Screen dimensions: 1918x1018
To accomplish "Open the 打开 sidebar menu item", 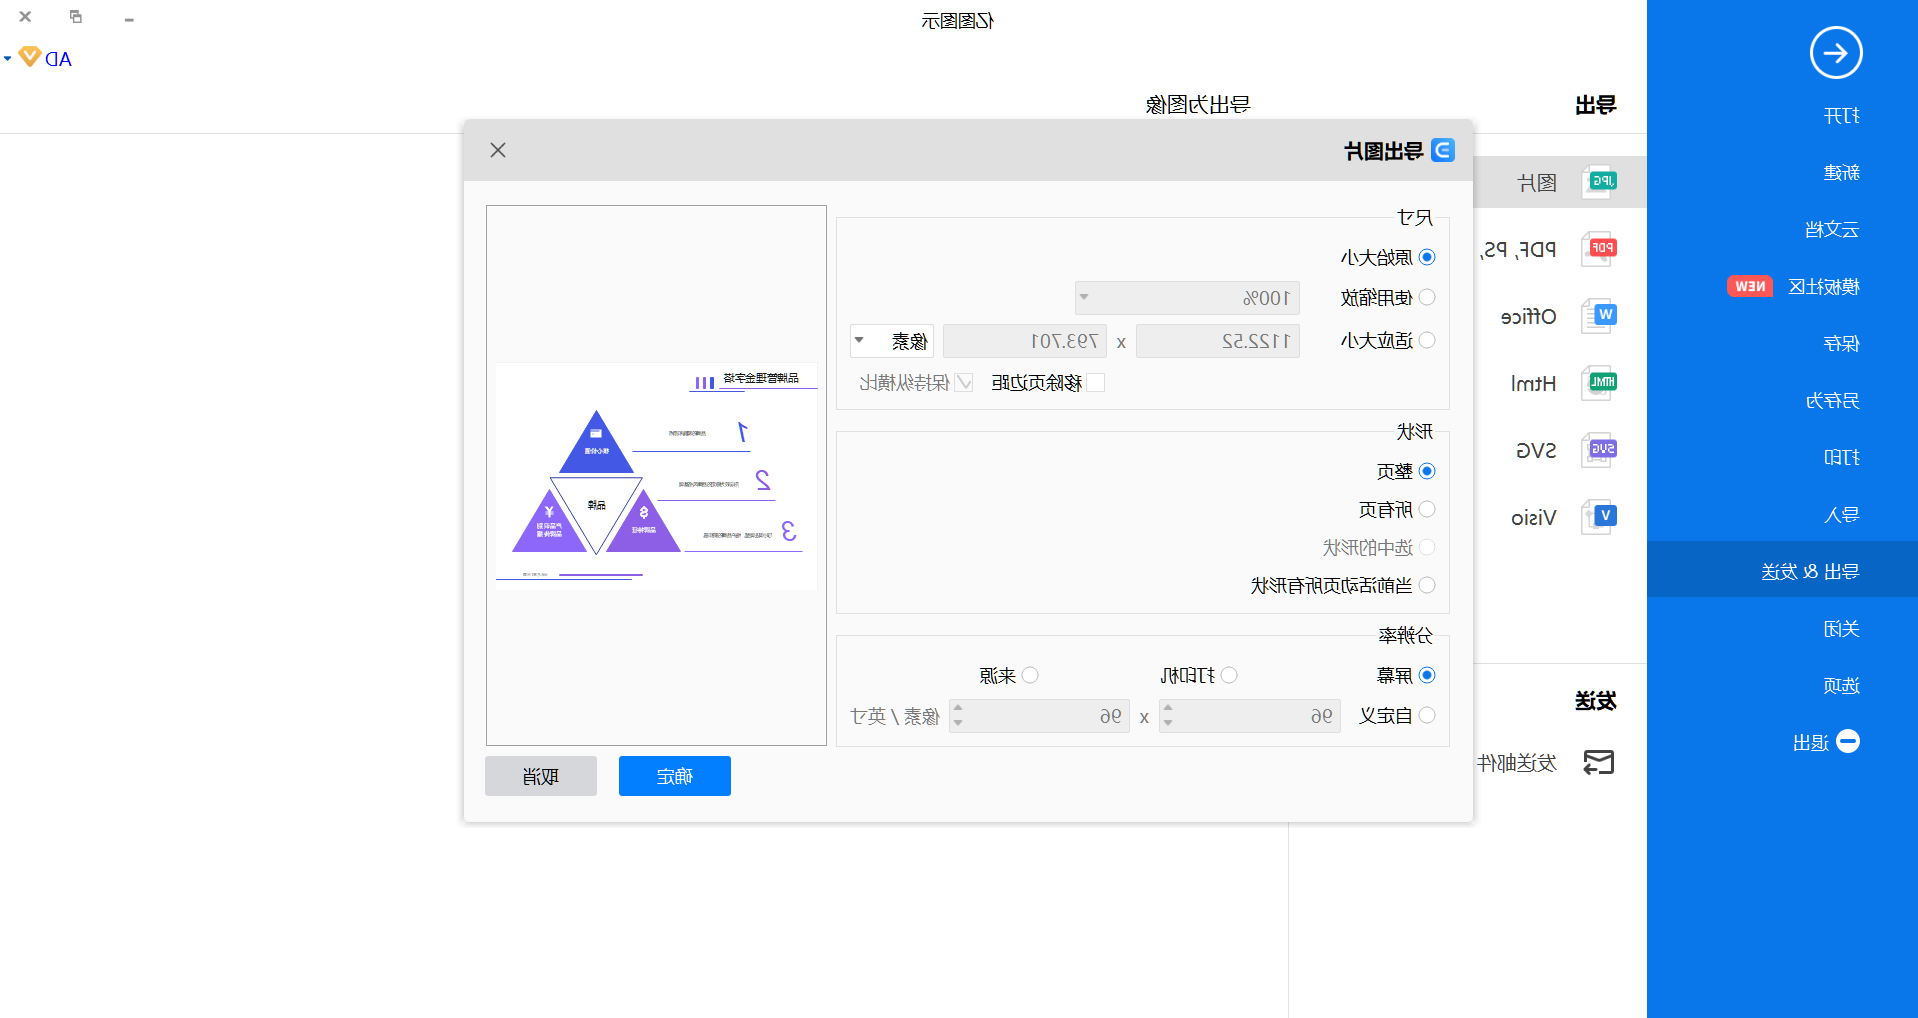I will (x=1841, y=116).
